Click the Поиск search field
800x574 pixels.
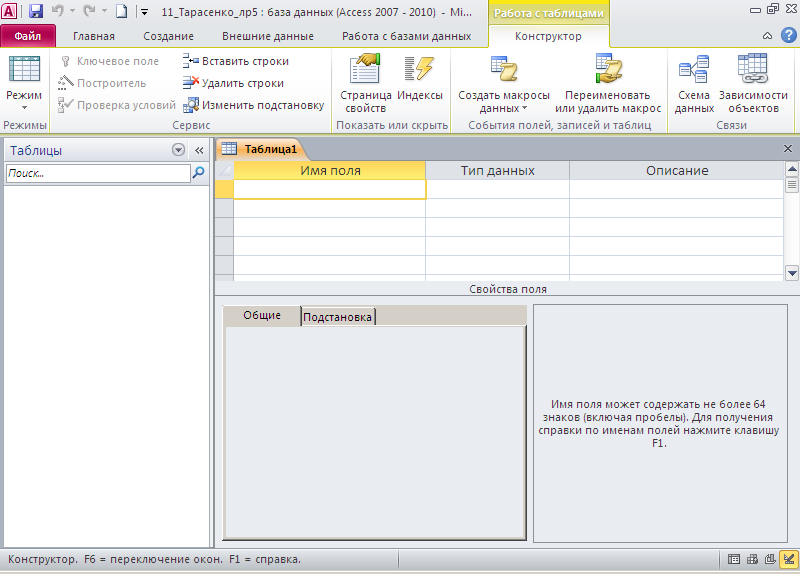pyautogui.click(x=98, y=173)
